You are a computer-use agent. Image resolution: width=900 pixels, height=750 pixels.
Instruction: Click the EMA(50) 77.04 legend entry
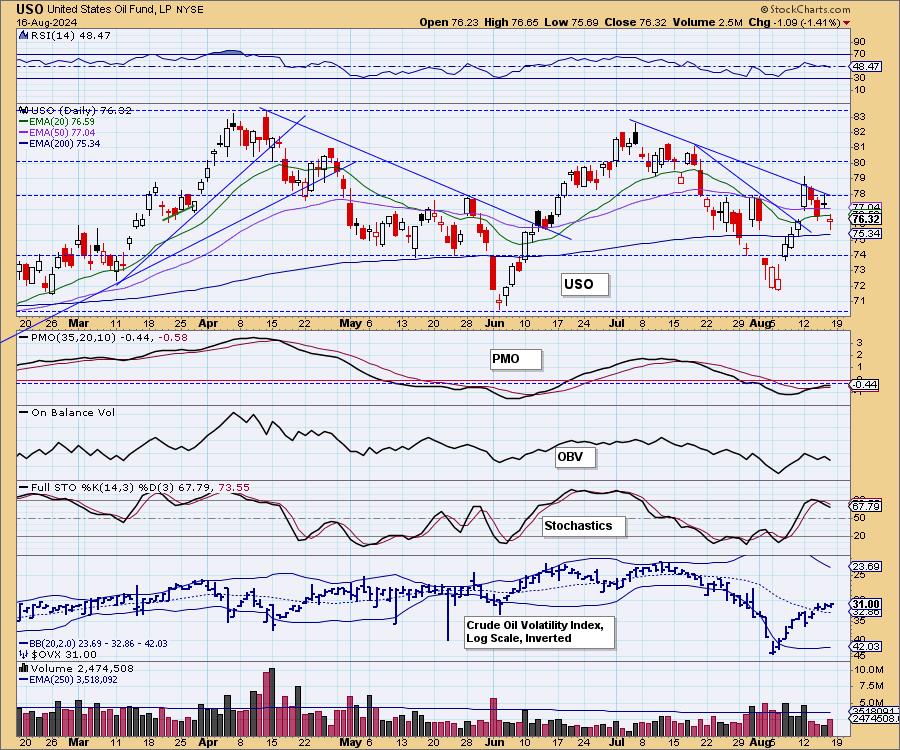[57, 133]
